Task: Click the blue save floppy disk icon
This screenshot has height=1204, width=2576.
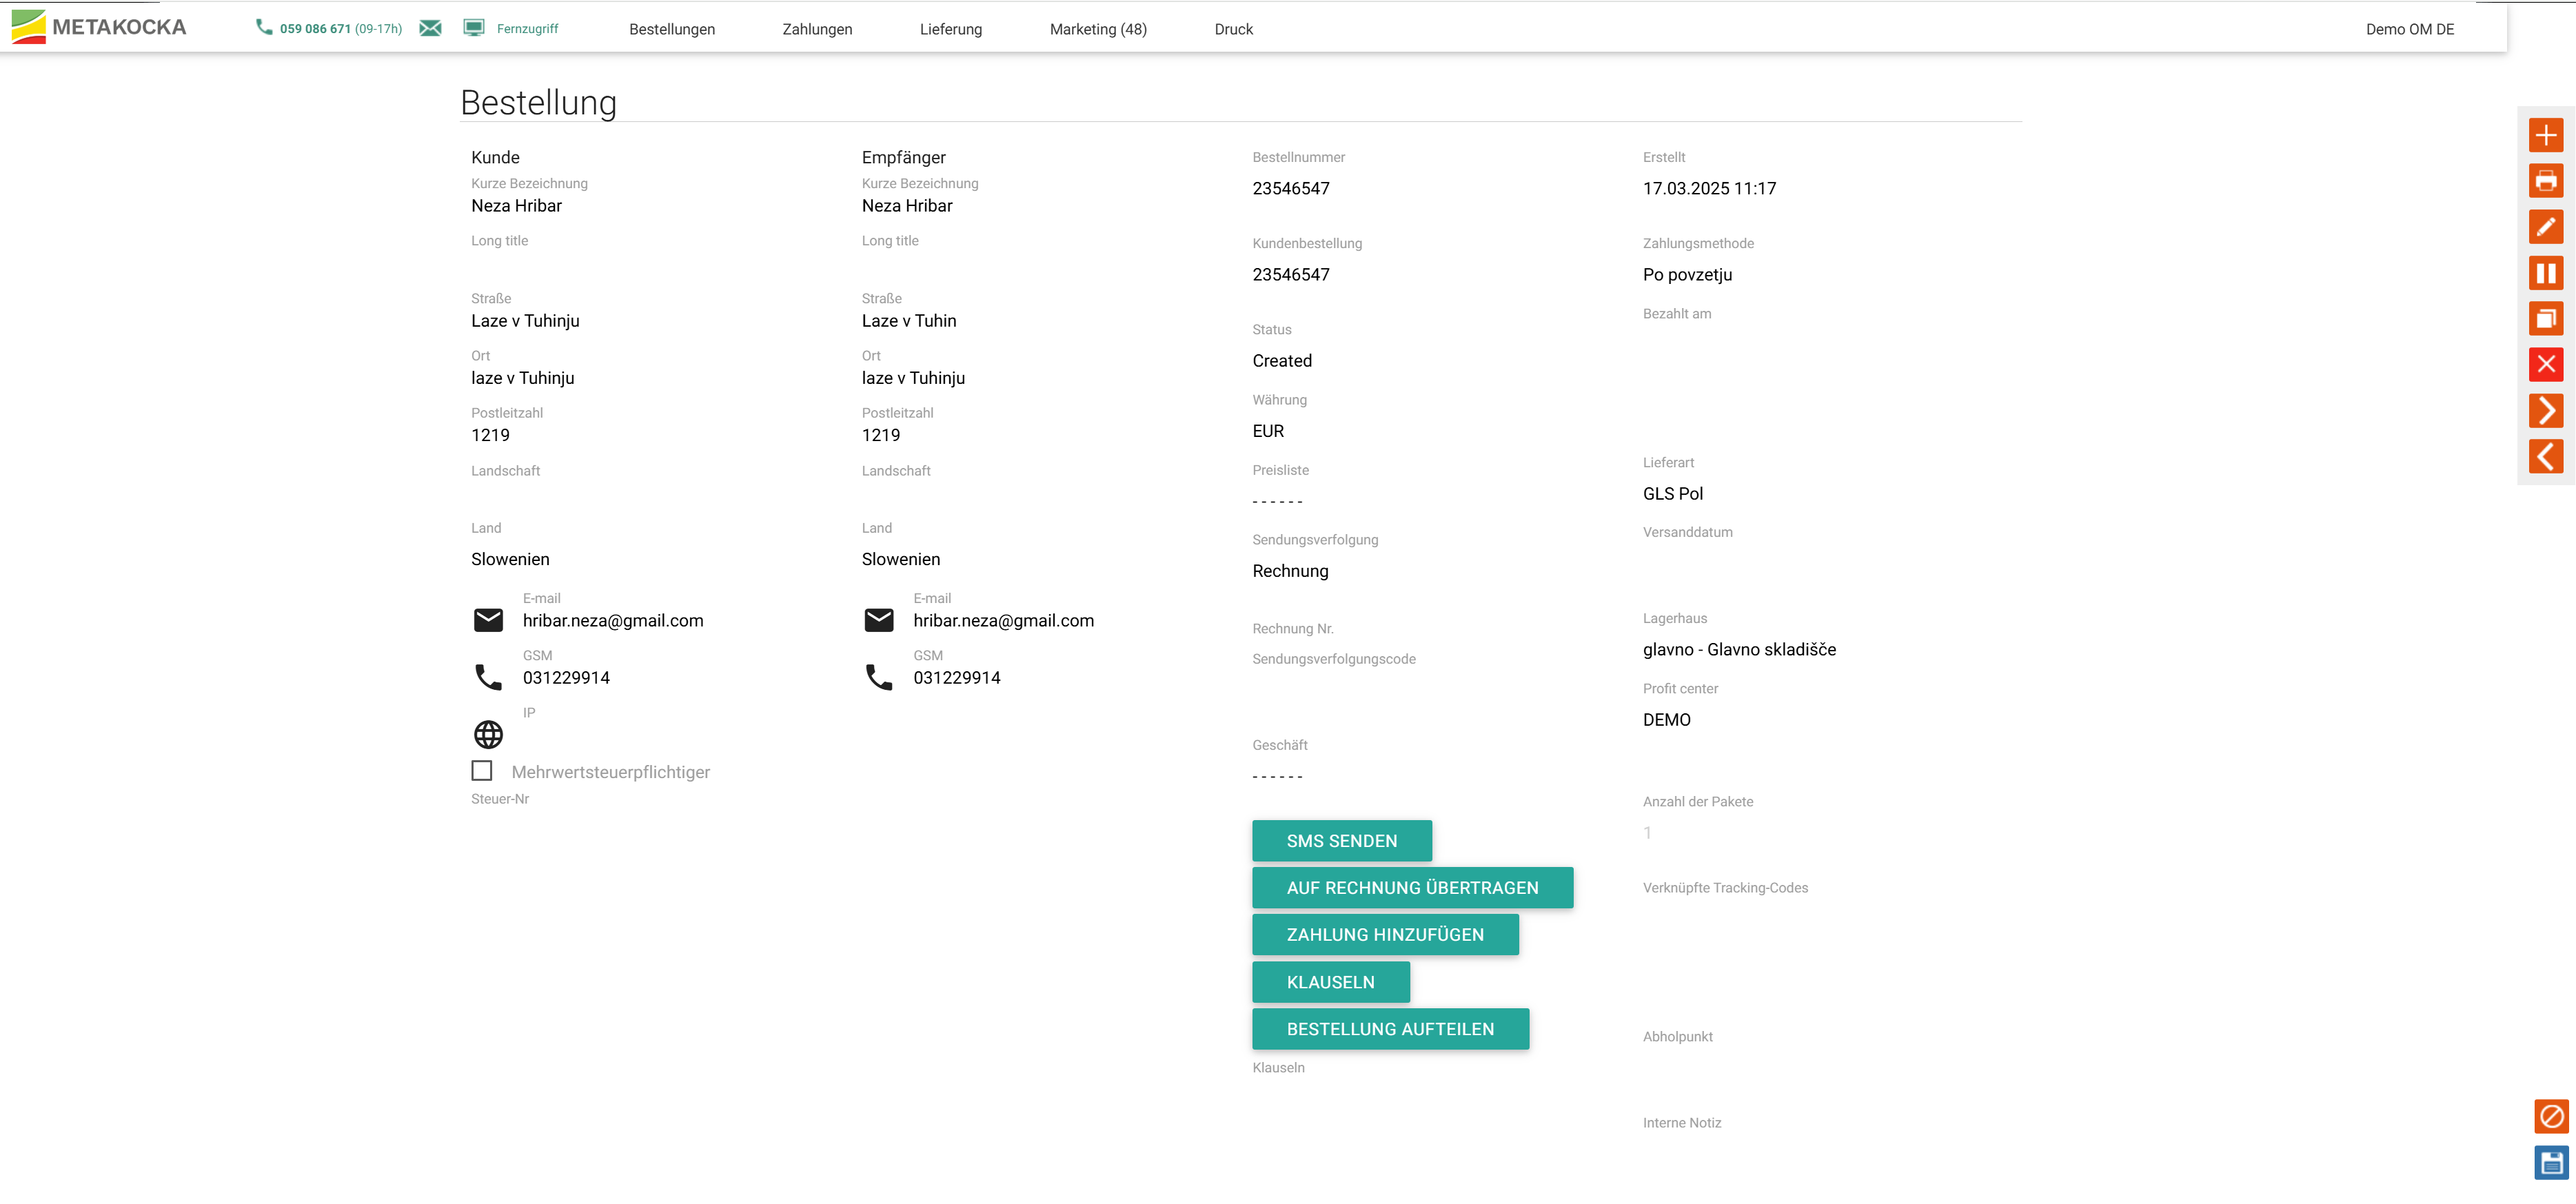Action: click(2551, 1162)
